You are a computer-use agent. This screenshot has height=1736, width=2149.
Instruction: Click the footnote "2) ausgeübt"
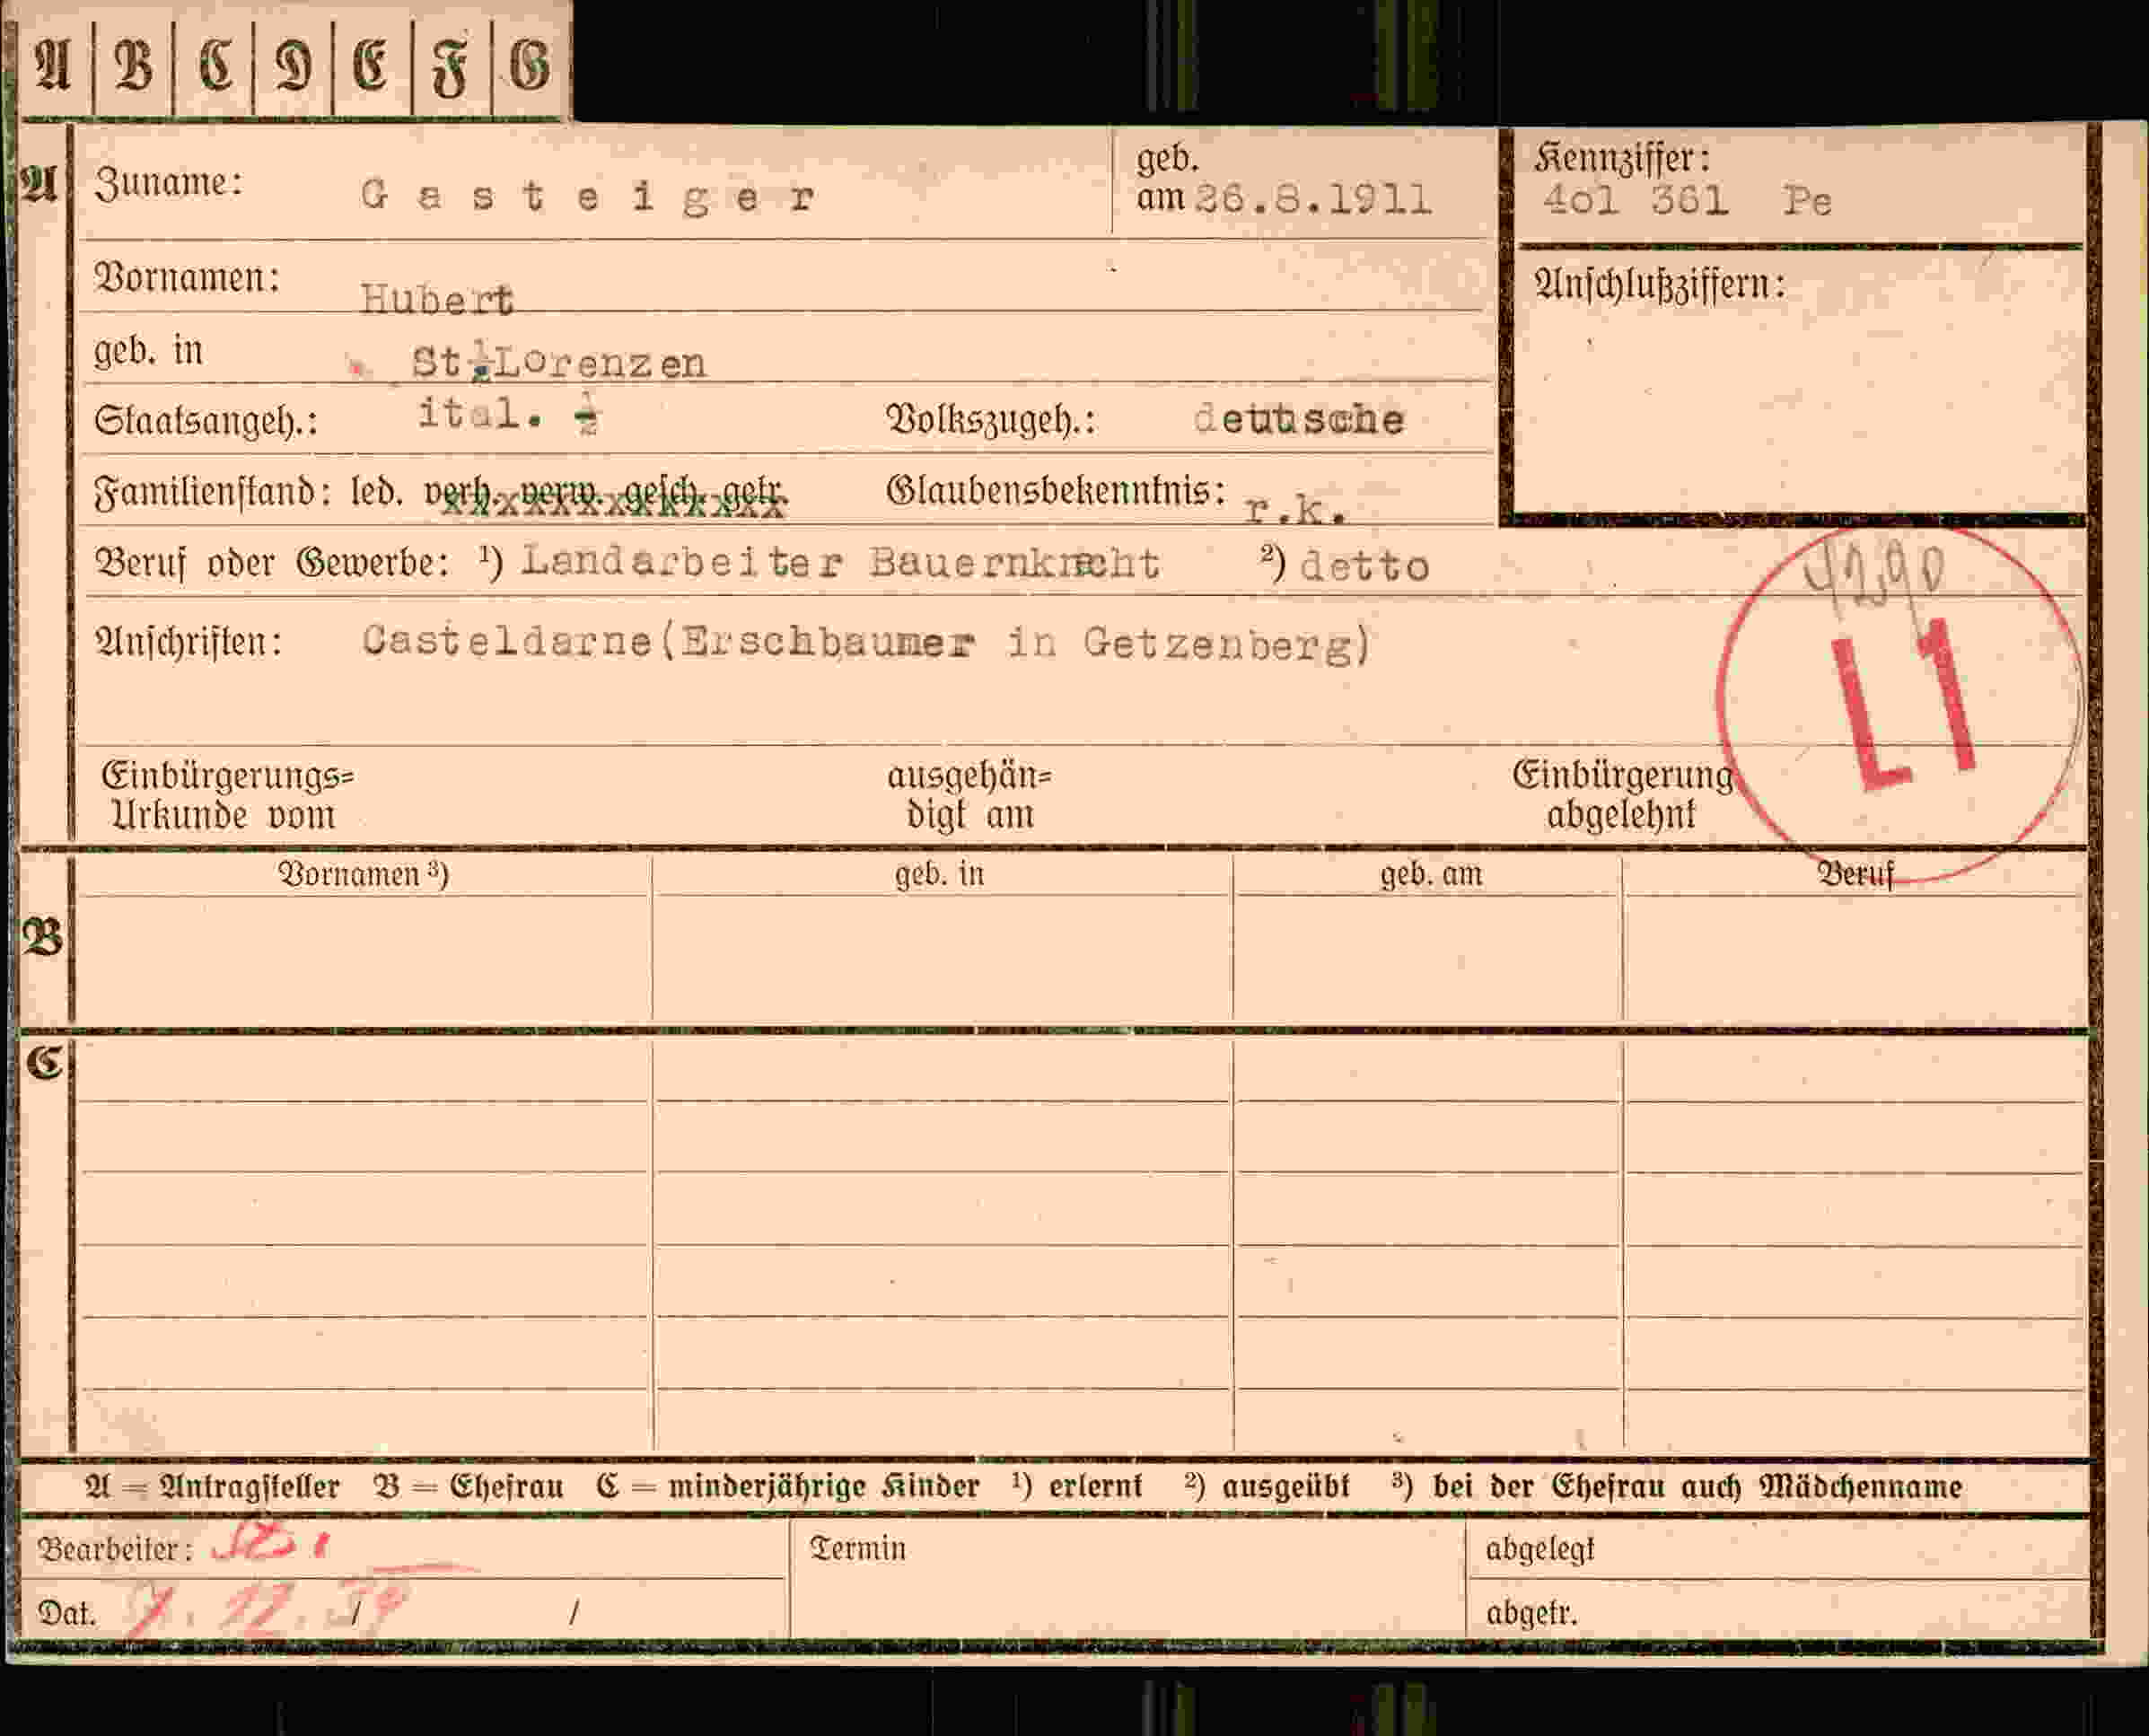click(1267, 1487)
